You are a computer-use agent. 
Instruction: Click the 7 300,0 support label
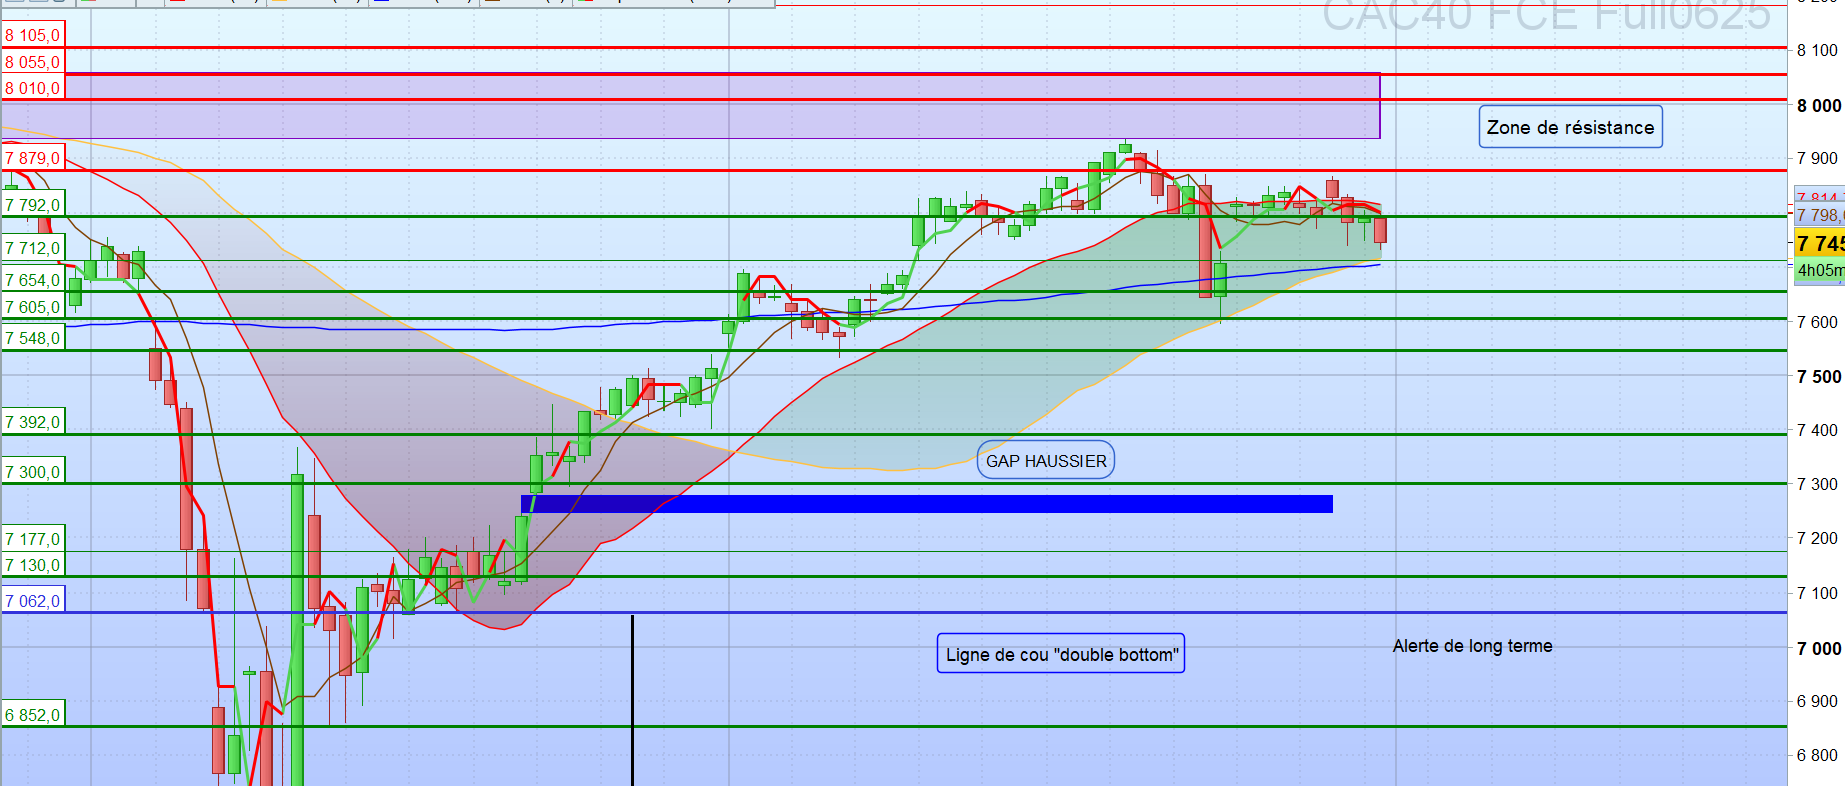[33, 472]
